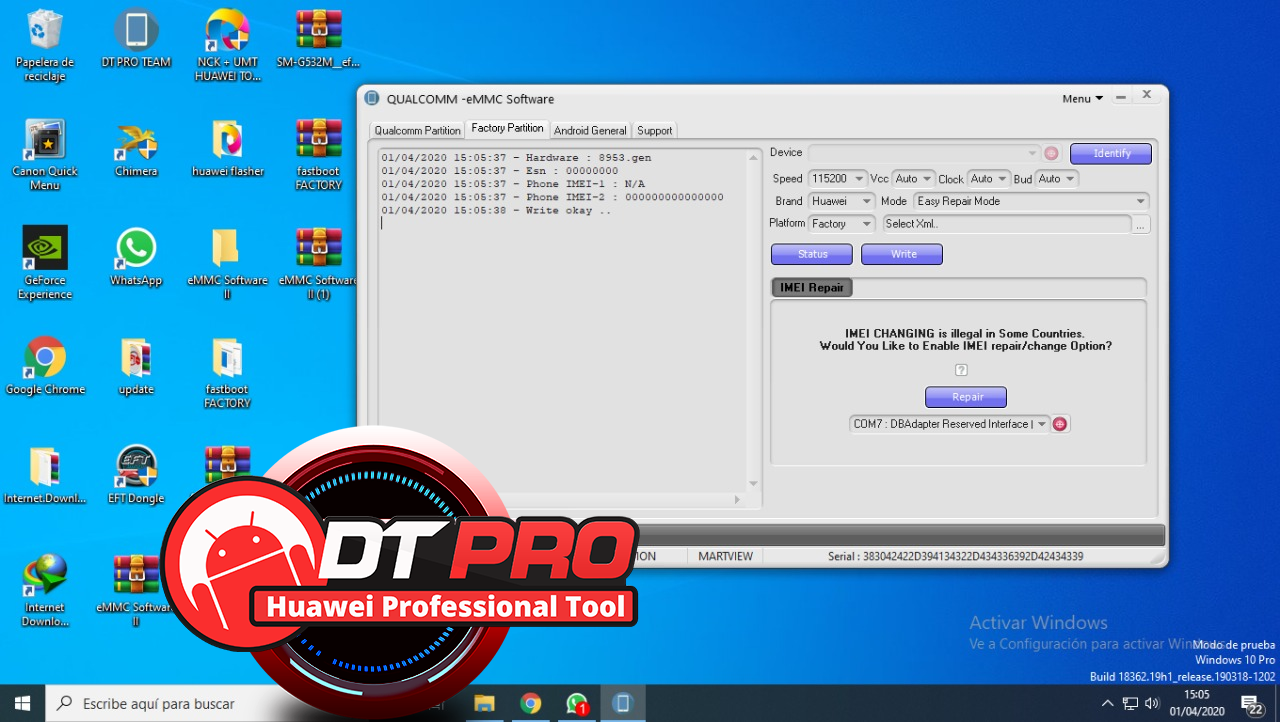1280x722 pixels.
Task: Select the Google Chrome desktop shortcut
Action: (x=45, y=366)
